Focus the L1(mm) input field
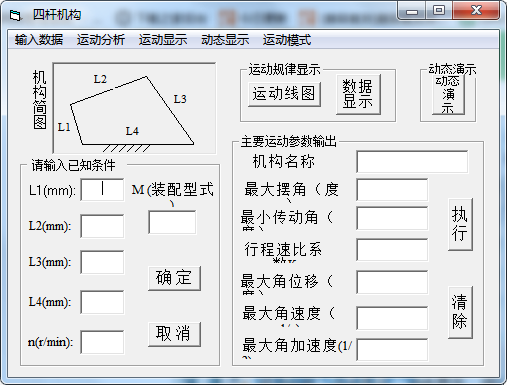 point(102,190)
